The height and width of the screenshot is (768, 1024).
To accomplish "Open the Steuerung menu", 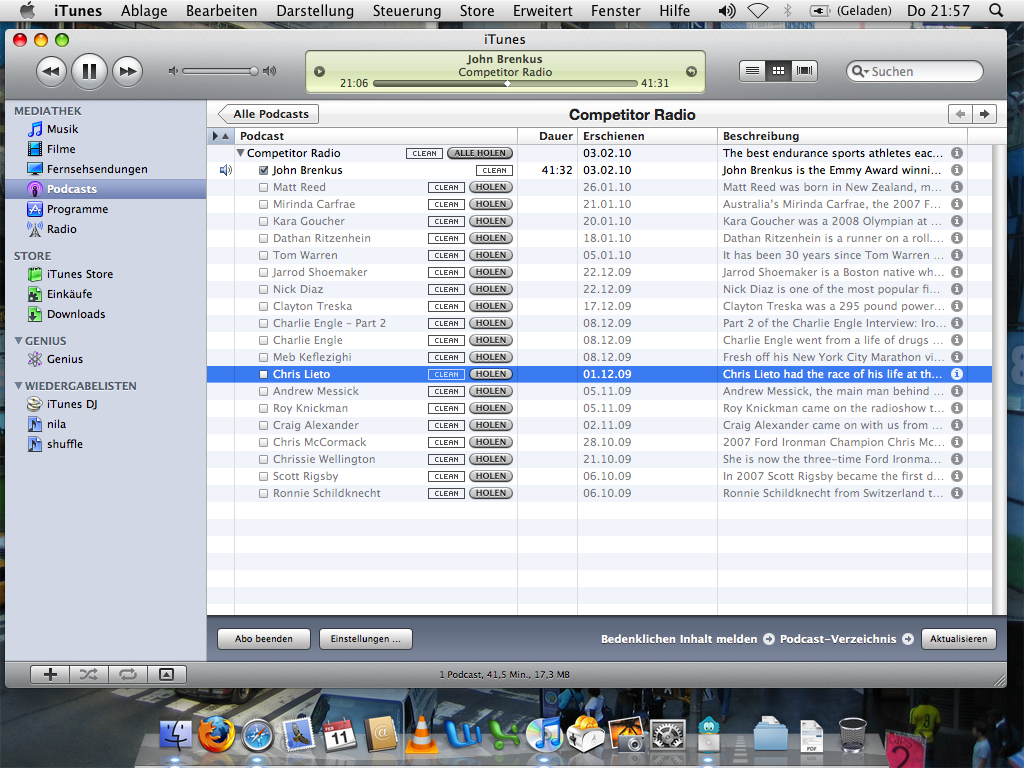I will [x=407, y=10].
